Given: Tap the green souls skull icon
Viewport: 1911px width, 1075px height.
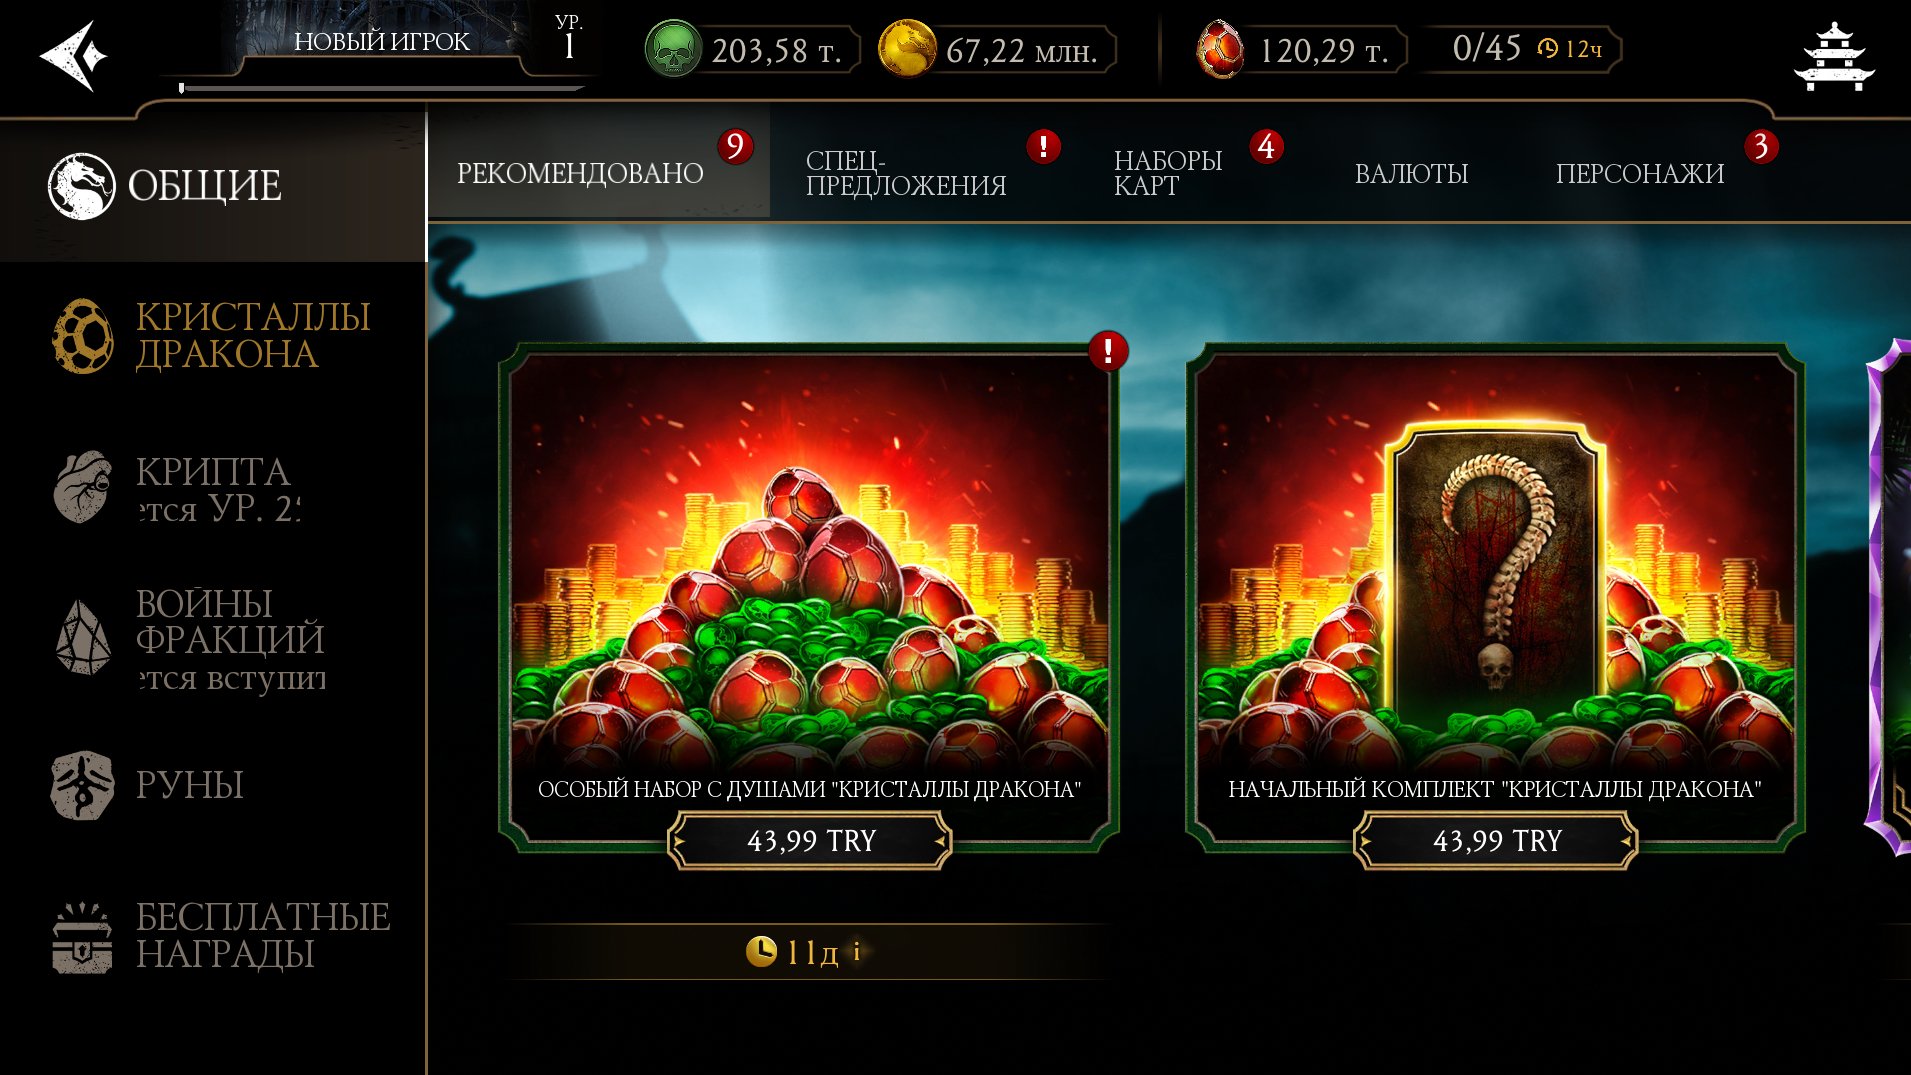Looking at the screenshot, I should 673,49.
